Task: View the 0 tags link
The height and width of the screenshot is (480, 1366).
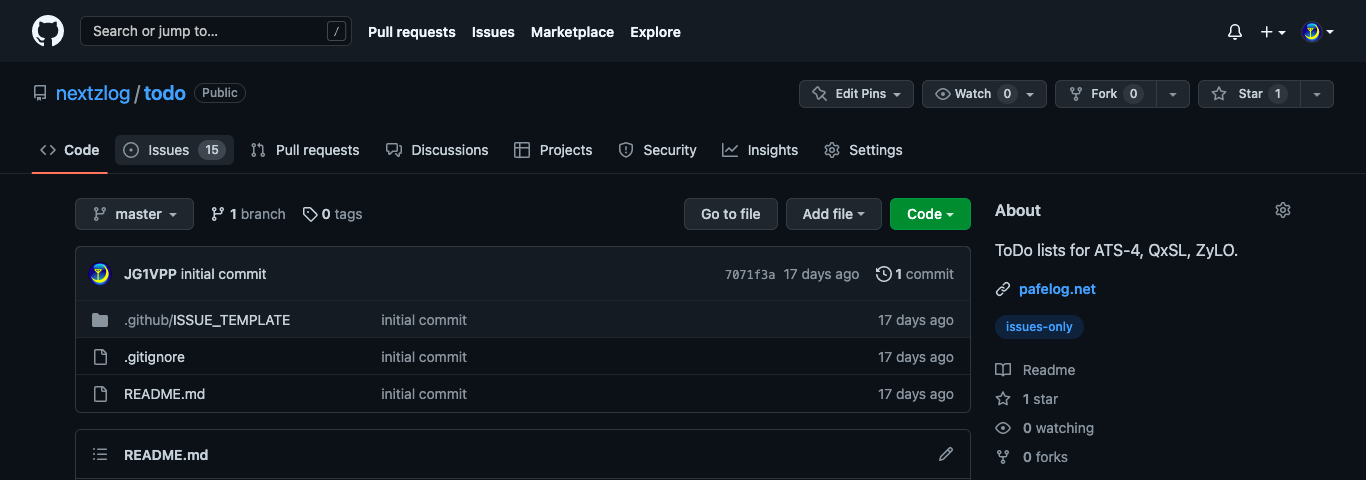Action: [x=333, y=214]
